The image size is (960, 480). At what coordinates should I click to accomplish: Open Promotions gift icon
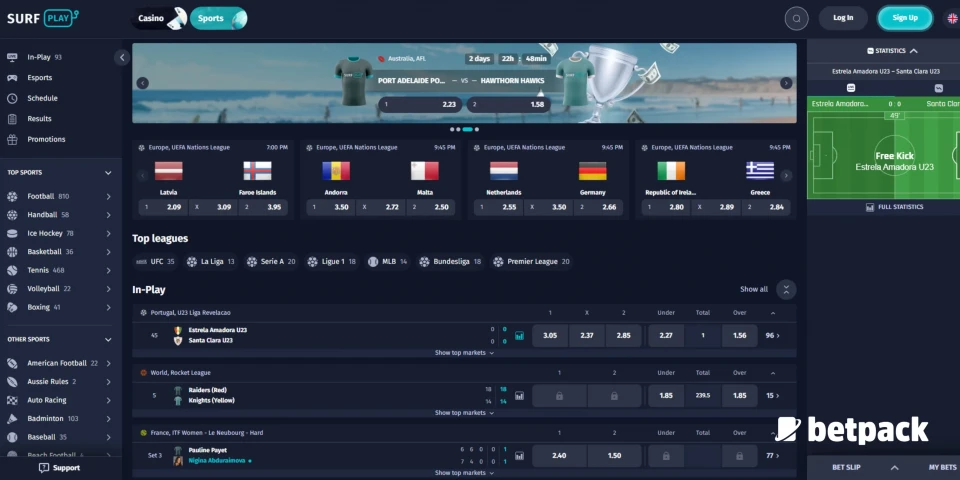pos(12,140)
